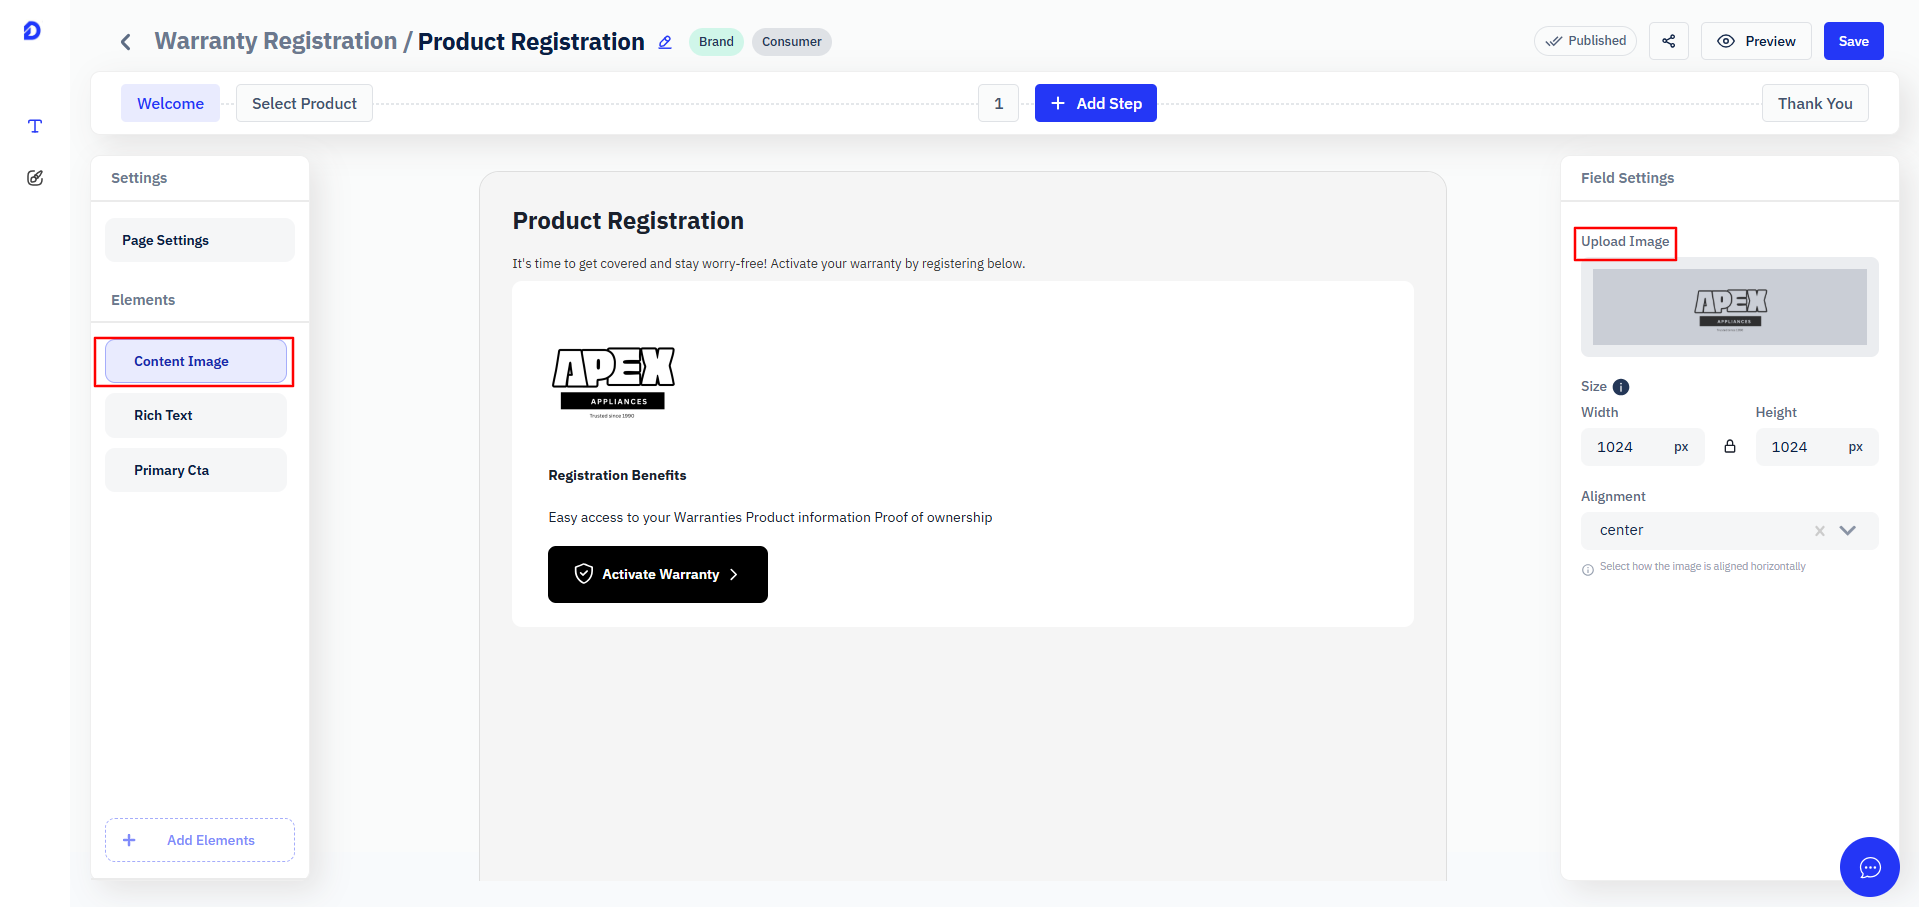Click the pencil edit icon next to title

tap(665, 42)
